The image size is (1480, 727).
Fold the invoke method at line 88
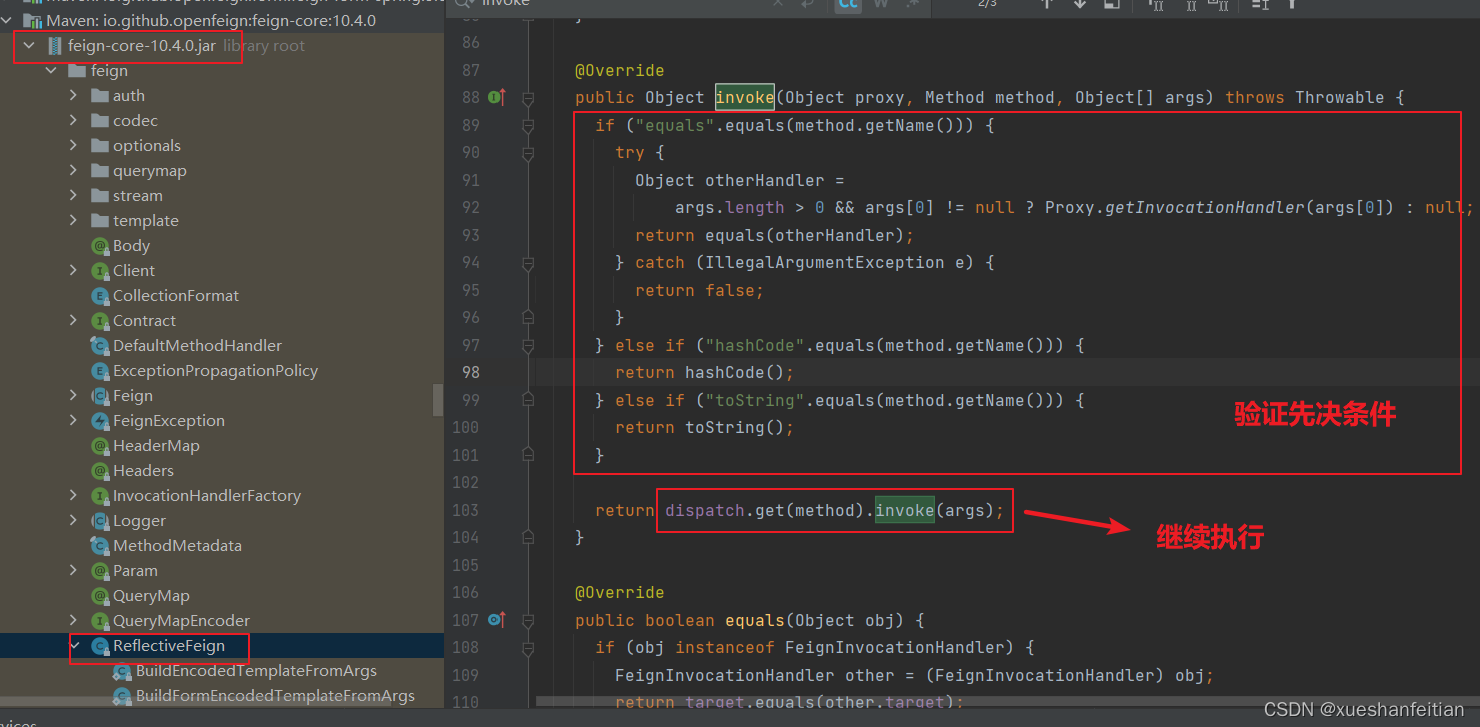click(528, 98)
